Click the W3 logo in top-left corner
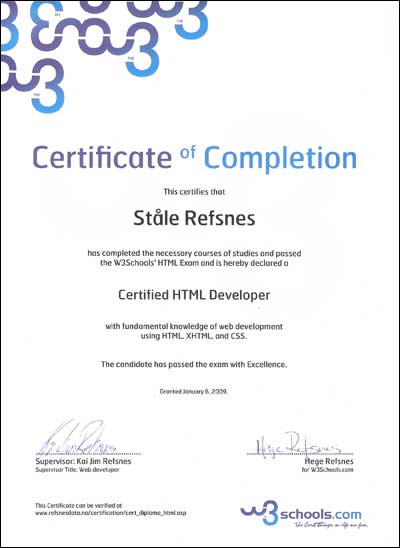 tap(9, 26)
